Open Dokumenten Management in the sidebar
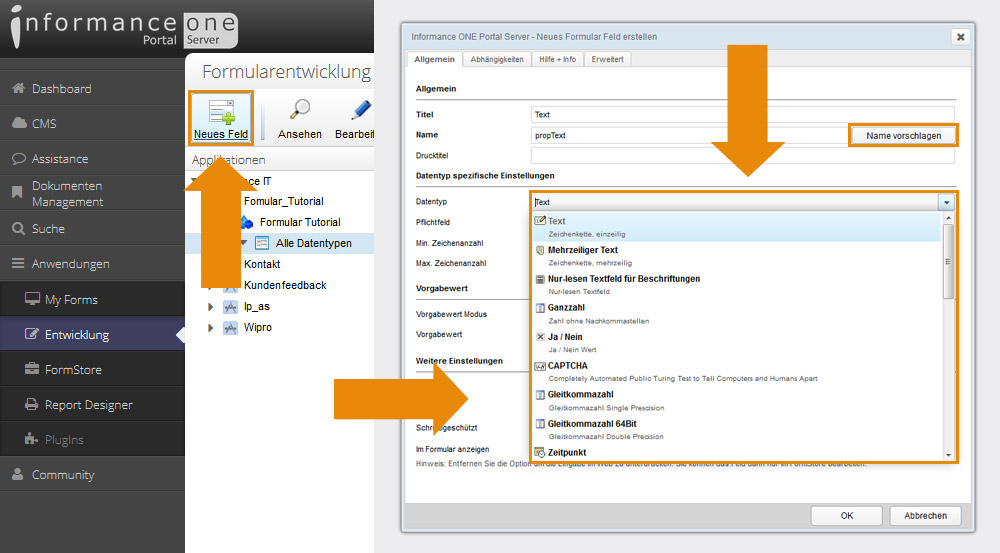 click(92, 193)
